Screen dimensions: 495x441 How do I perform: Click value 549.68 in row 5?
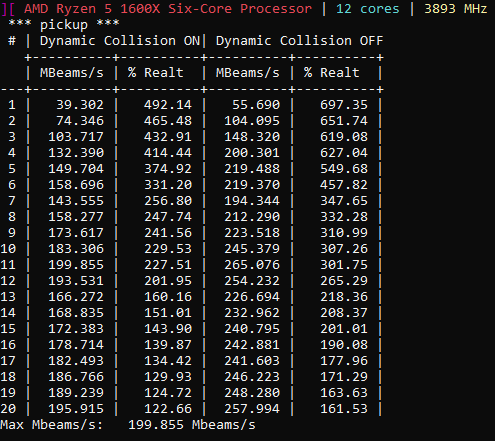click(x=344, y=169)
